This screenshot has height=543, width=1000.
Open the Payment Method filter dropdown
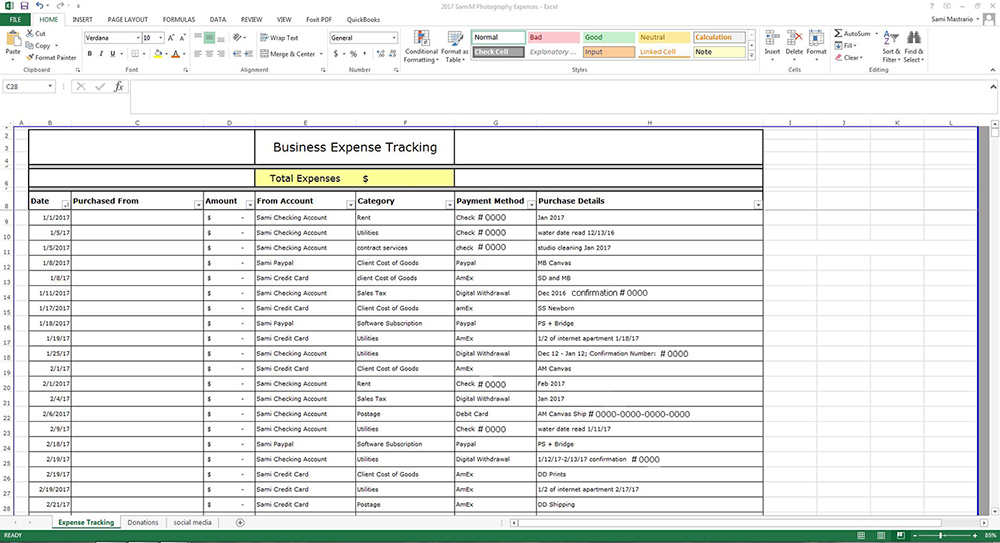531,205
